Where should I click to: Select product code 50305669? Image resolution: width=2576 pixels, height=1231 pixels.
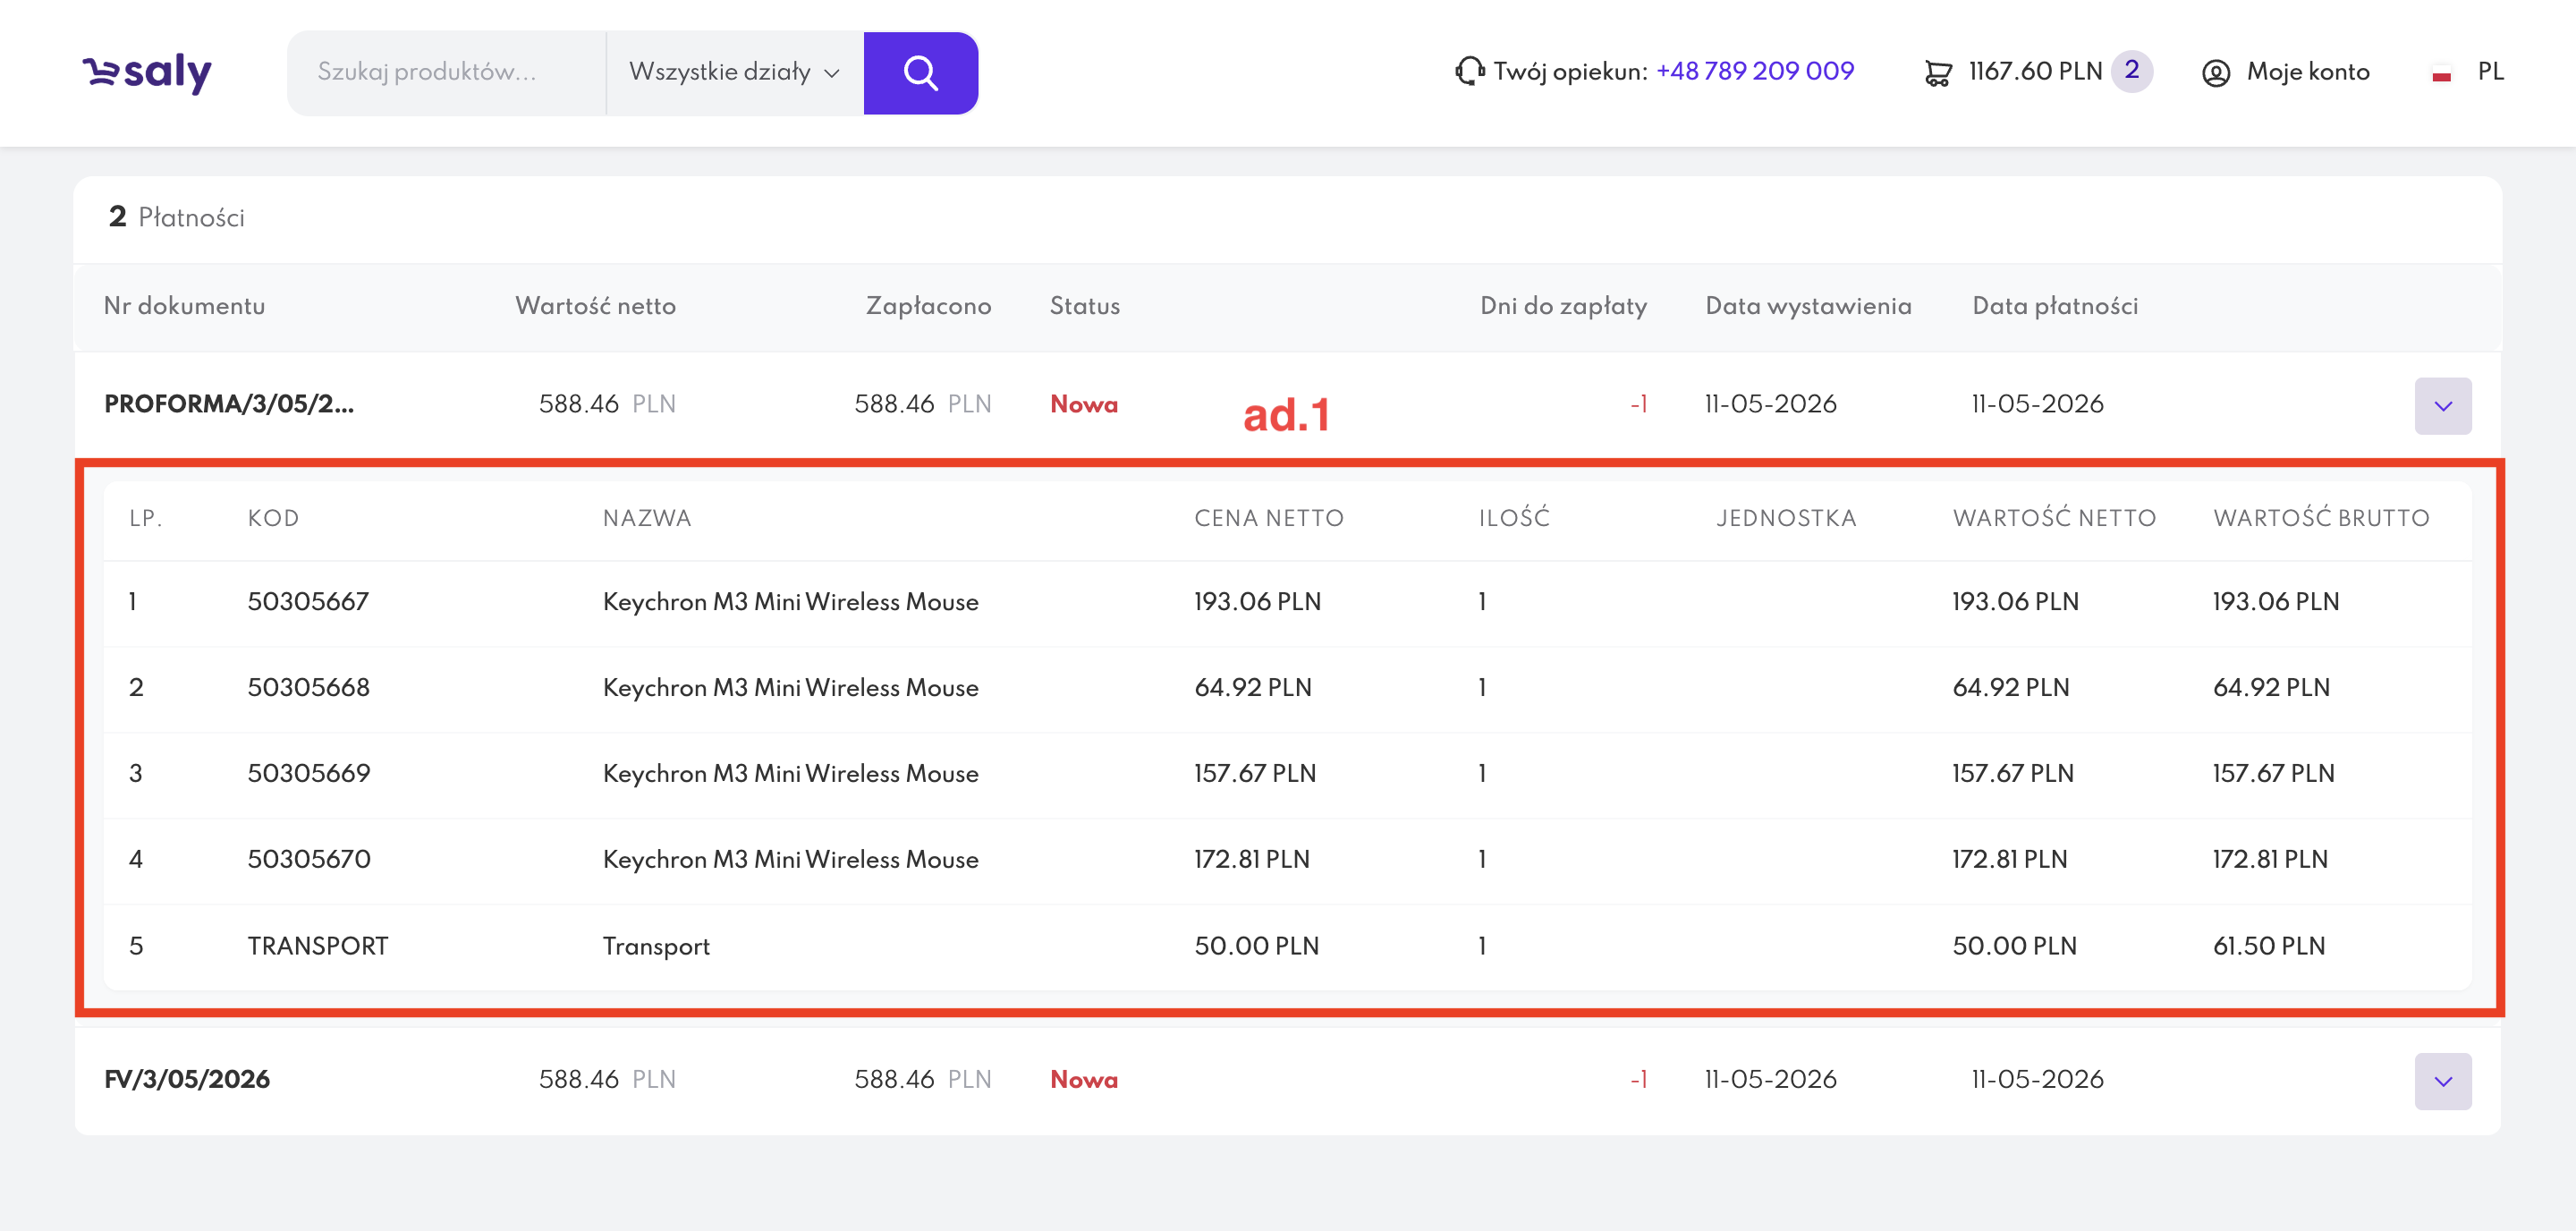click(x=308, y=773)
